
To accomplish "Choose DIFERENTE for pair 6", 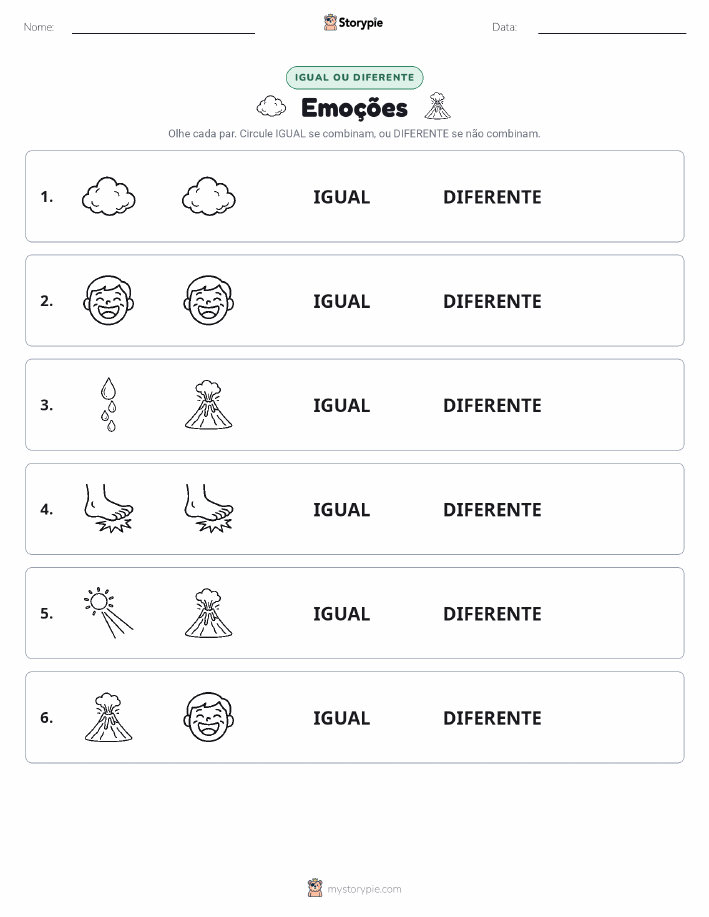I will pyautogui.click(x=492, y=718).
